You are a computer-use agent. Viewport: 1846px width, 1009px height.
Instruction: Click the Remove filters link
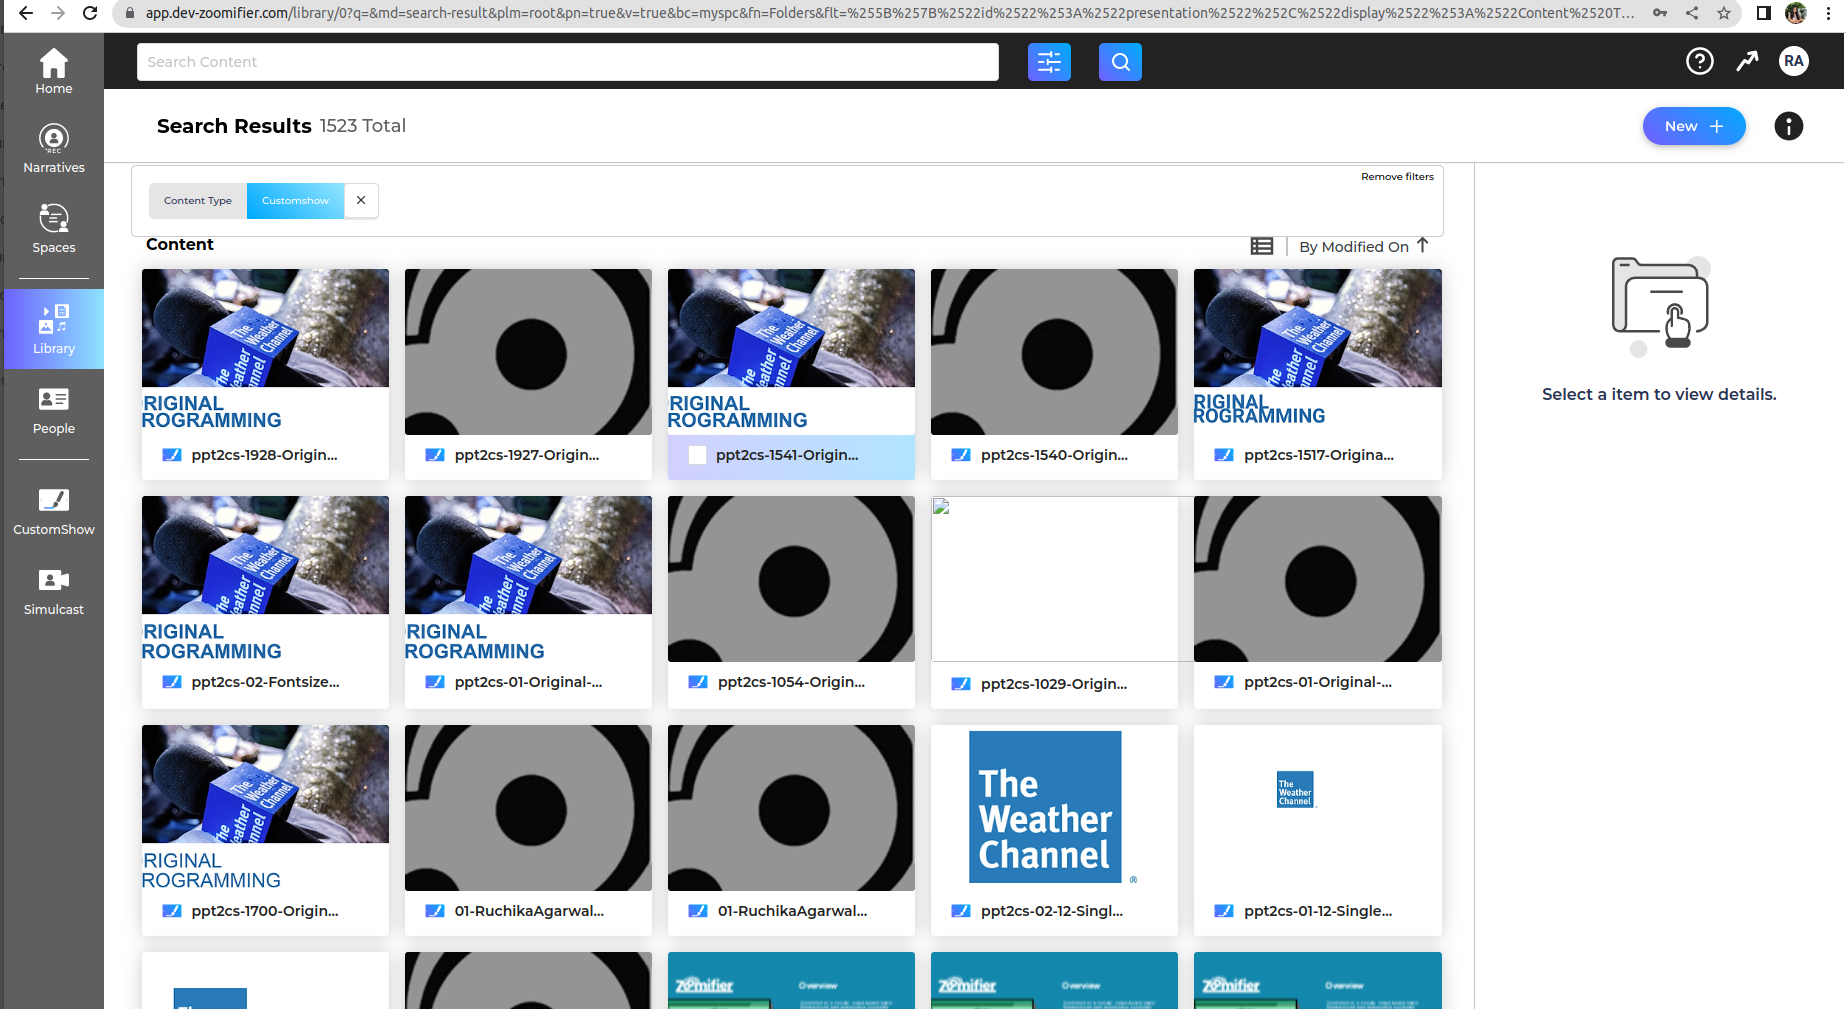coord(1396,177)
